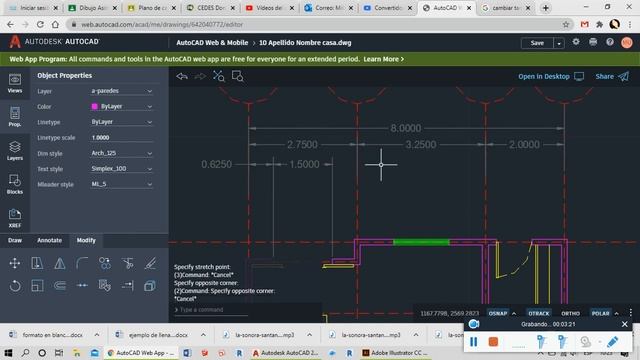Open the user account avatar
The height and width of the screenshot is (360, 640).
(627, 42)
